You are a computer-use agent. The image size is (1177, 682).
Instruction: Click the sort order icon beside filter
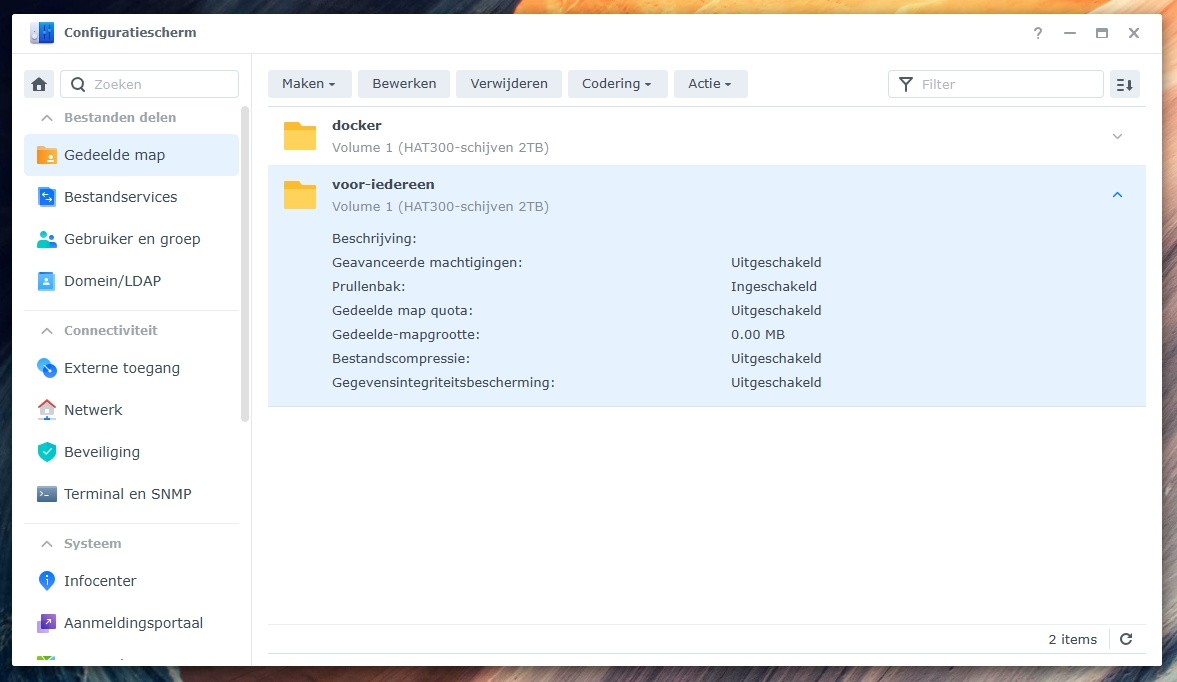1125,84
